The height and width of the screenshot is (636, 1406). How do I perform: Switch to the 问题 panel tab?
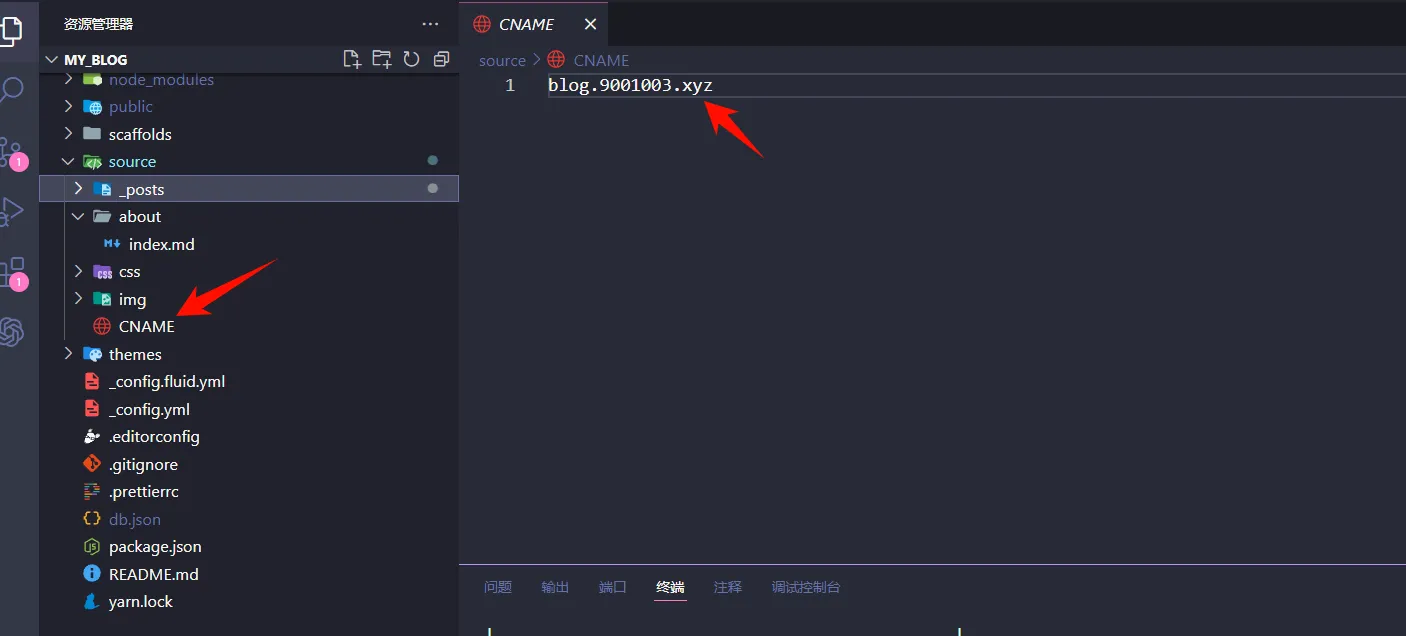click(x=497, y=587)
